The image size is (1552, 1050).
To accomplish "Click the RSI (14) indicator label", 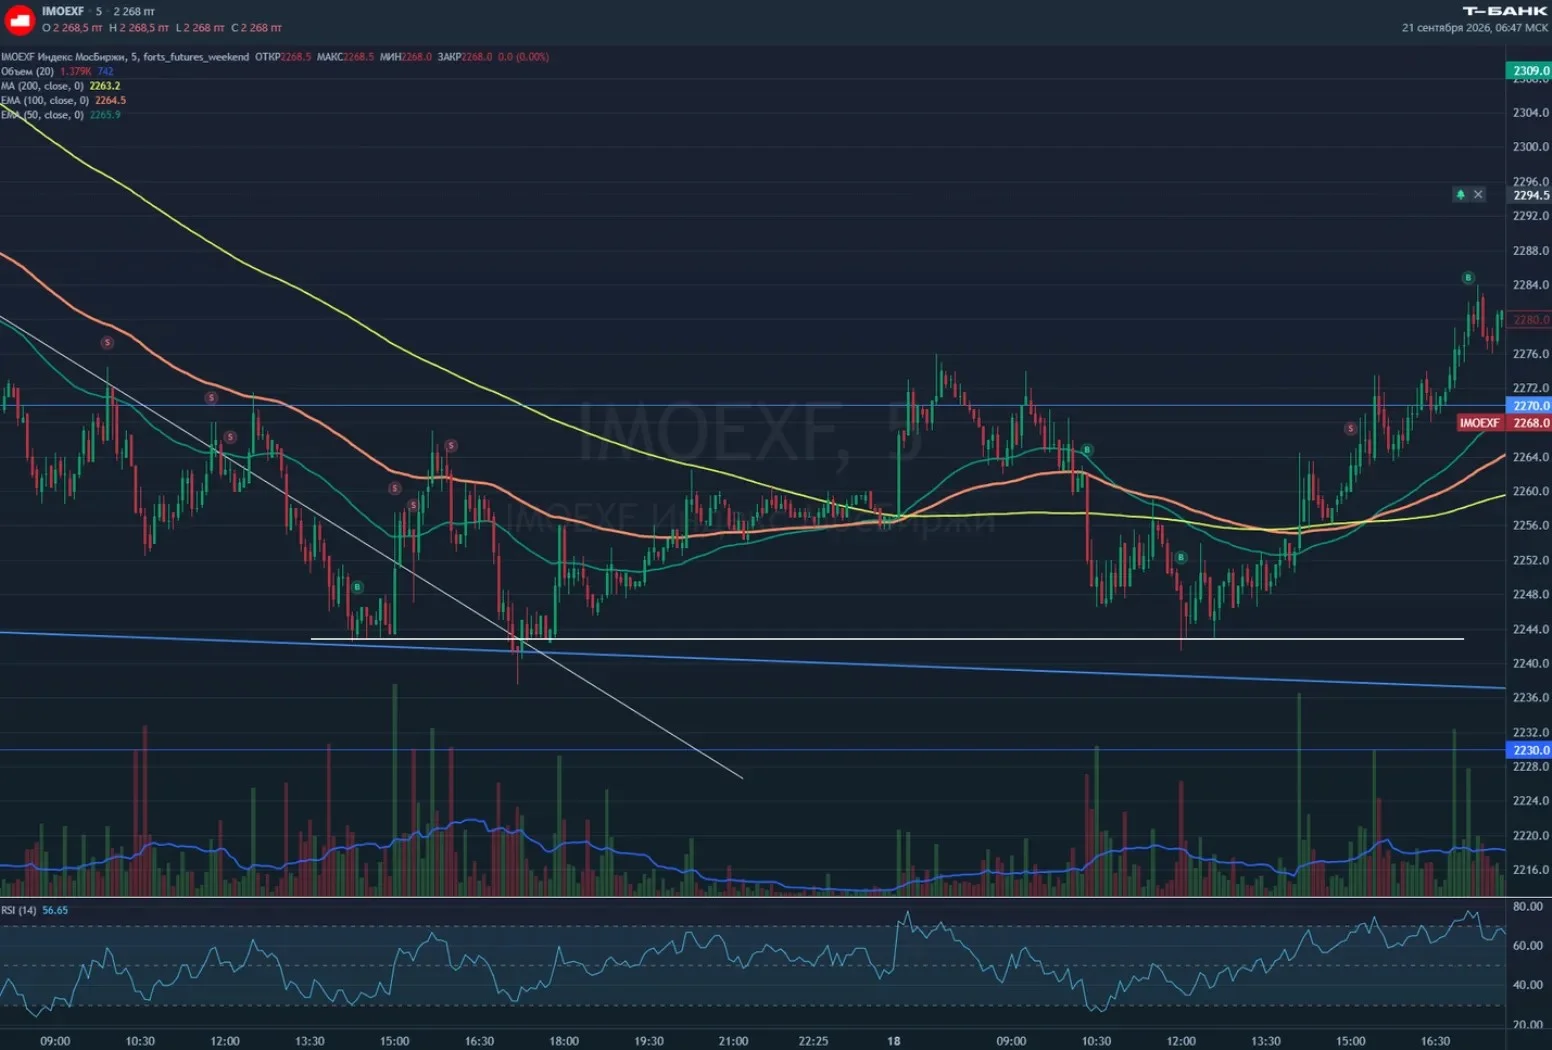I will tap(19, 910).
